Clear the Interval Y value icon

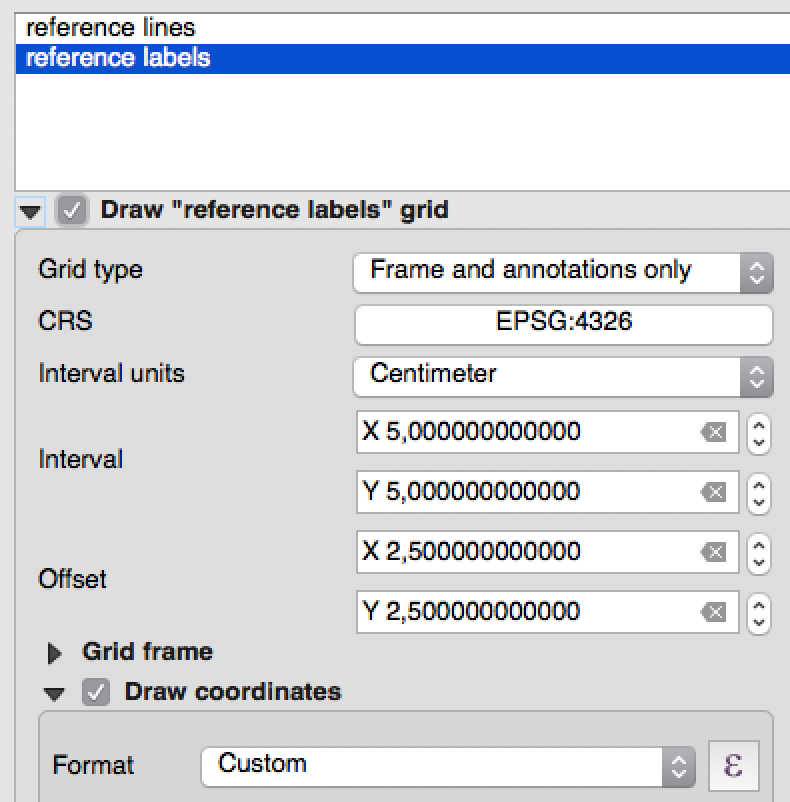[x=712, y=492]
